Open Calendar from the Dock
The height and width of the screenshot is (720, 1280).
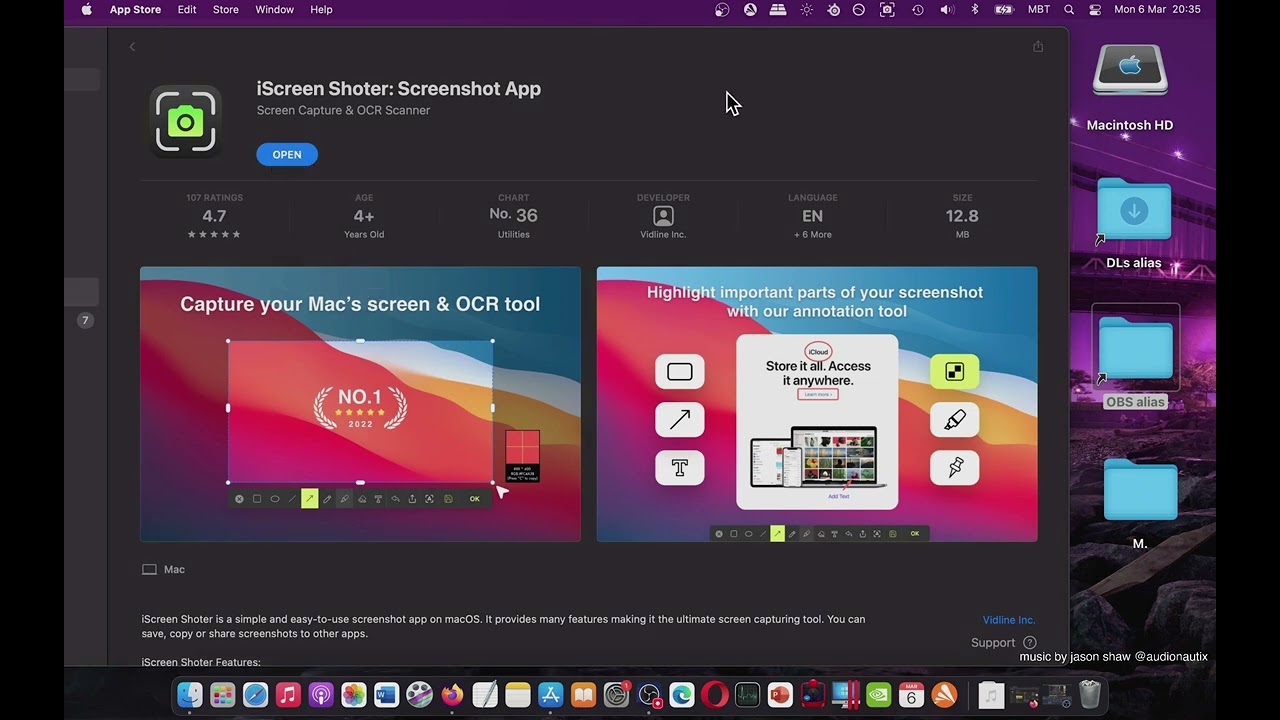tap(911, 694)
